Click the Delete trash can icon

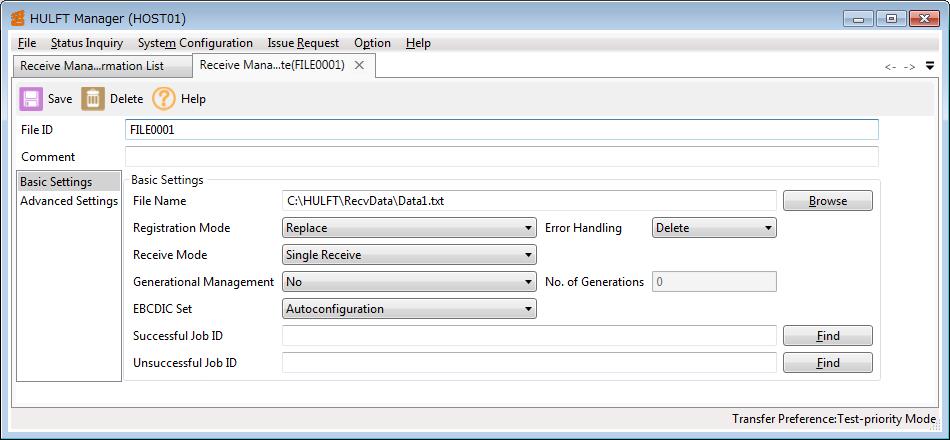point(93,99)
